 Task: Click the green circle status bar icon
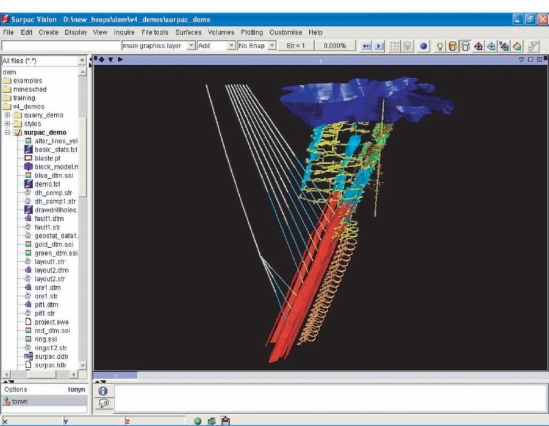coord(197,421)
